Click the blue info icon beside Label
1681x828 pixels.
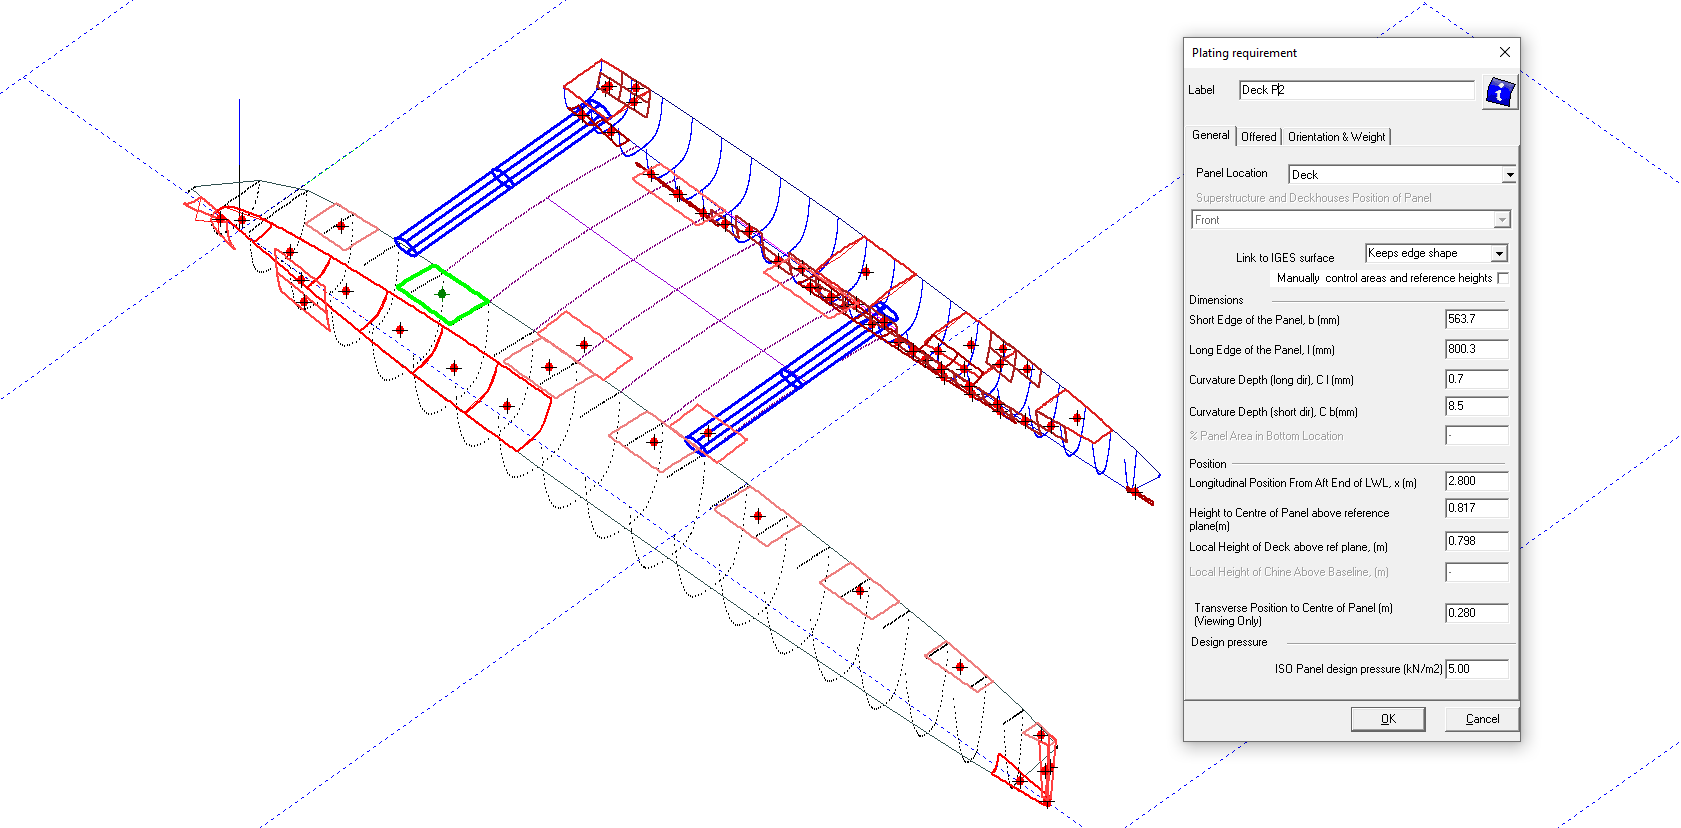click(x=1499, y=92)
